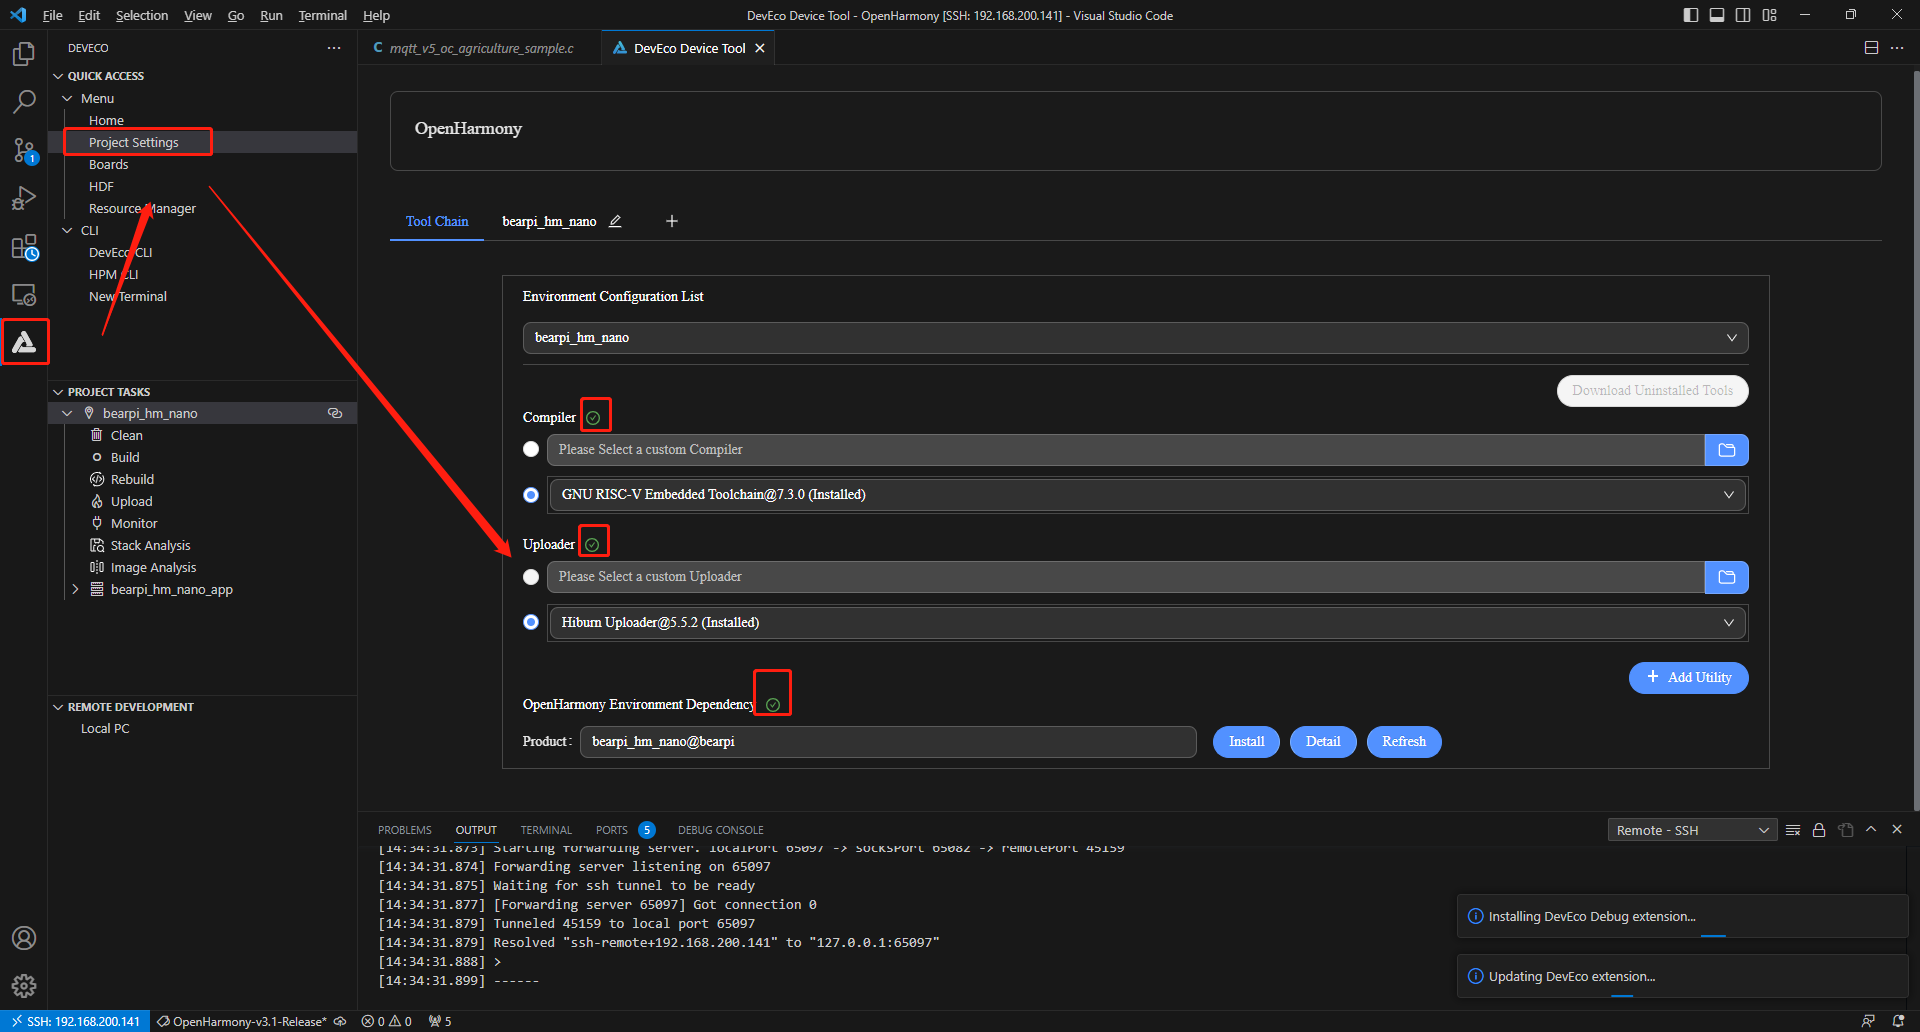Open the Hiburn Uploader version dropdown
The height and width of the screenshot is (1032, 1920).
point(1147,622)
